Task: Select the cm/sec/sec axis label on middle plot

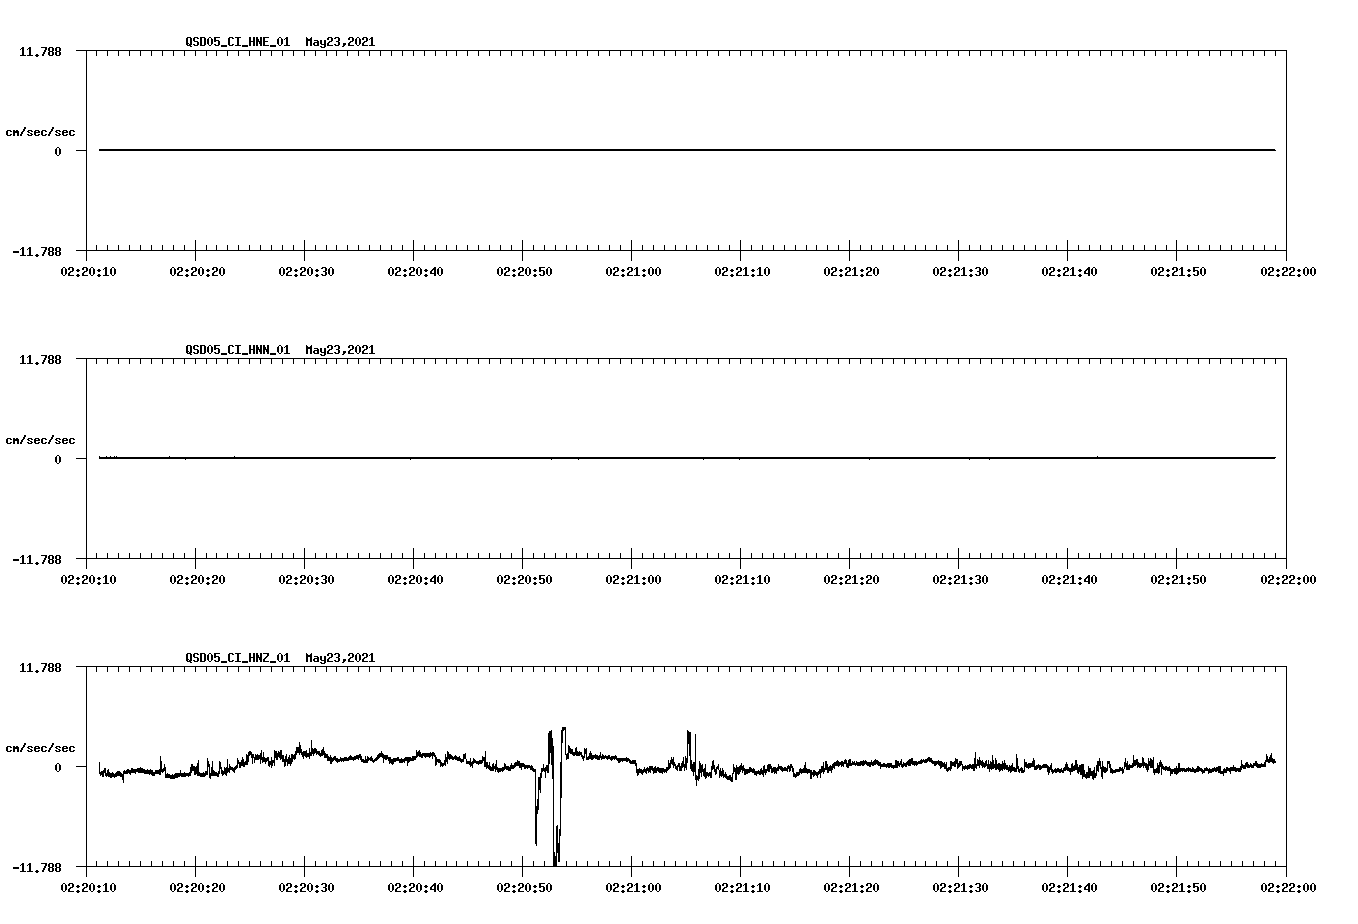Action: (x=41, y=439)
